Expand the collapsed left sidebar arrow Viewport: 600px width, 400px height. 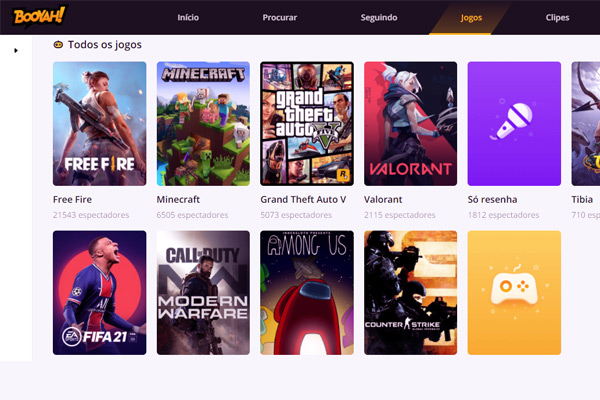[x=16, y=51]
